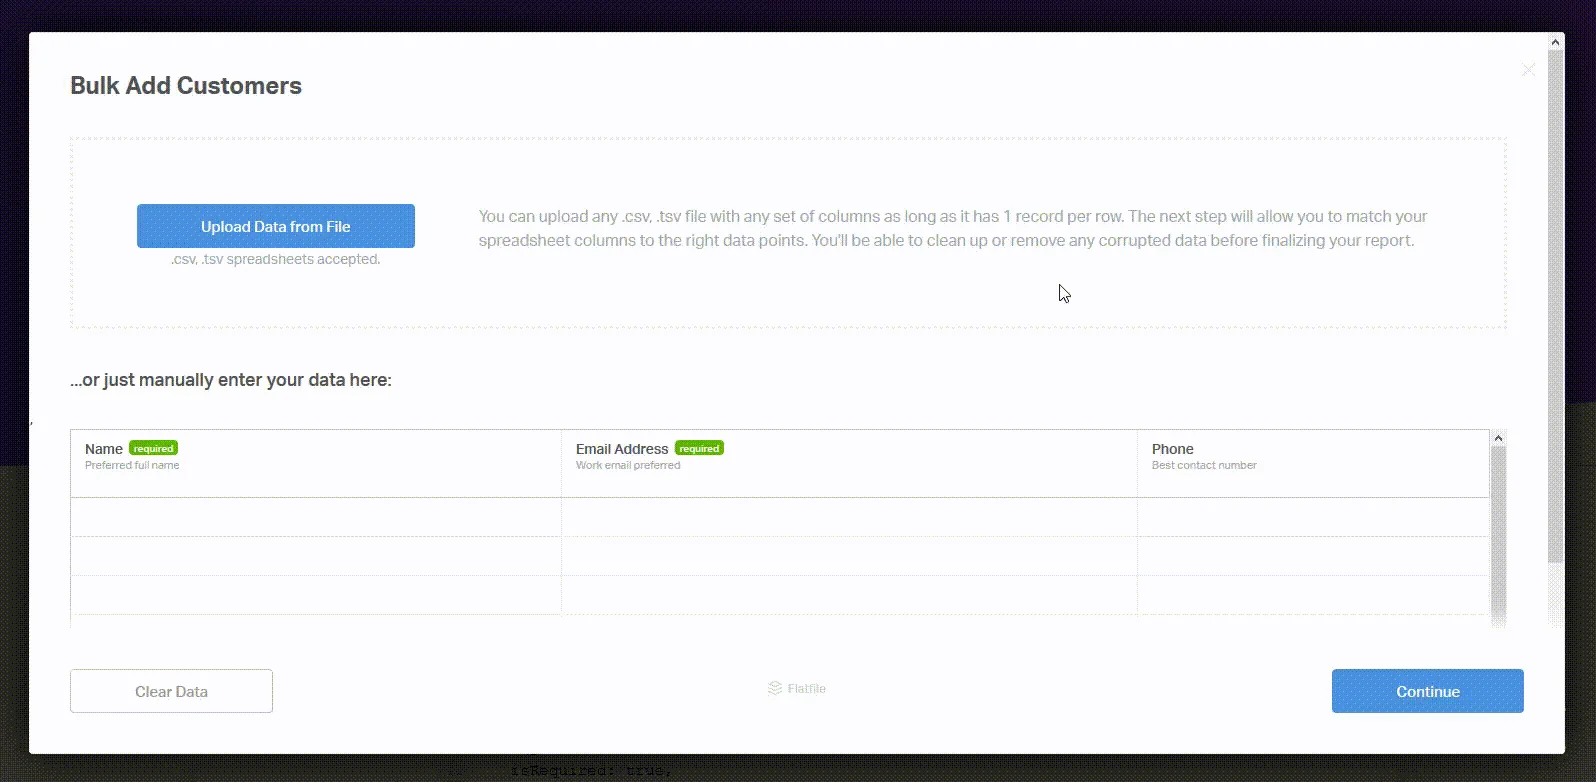Screen dimensions: 1596x782
Task: Click the data table's scroll up arrow
Action: point(1498,438)
